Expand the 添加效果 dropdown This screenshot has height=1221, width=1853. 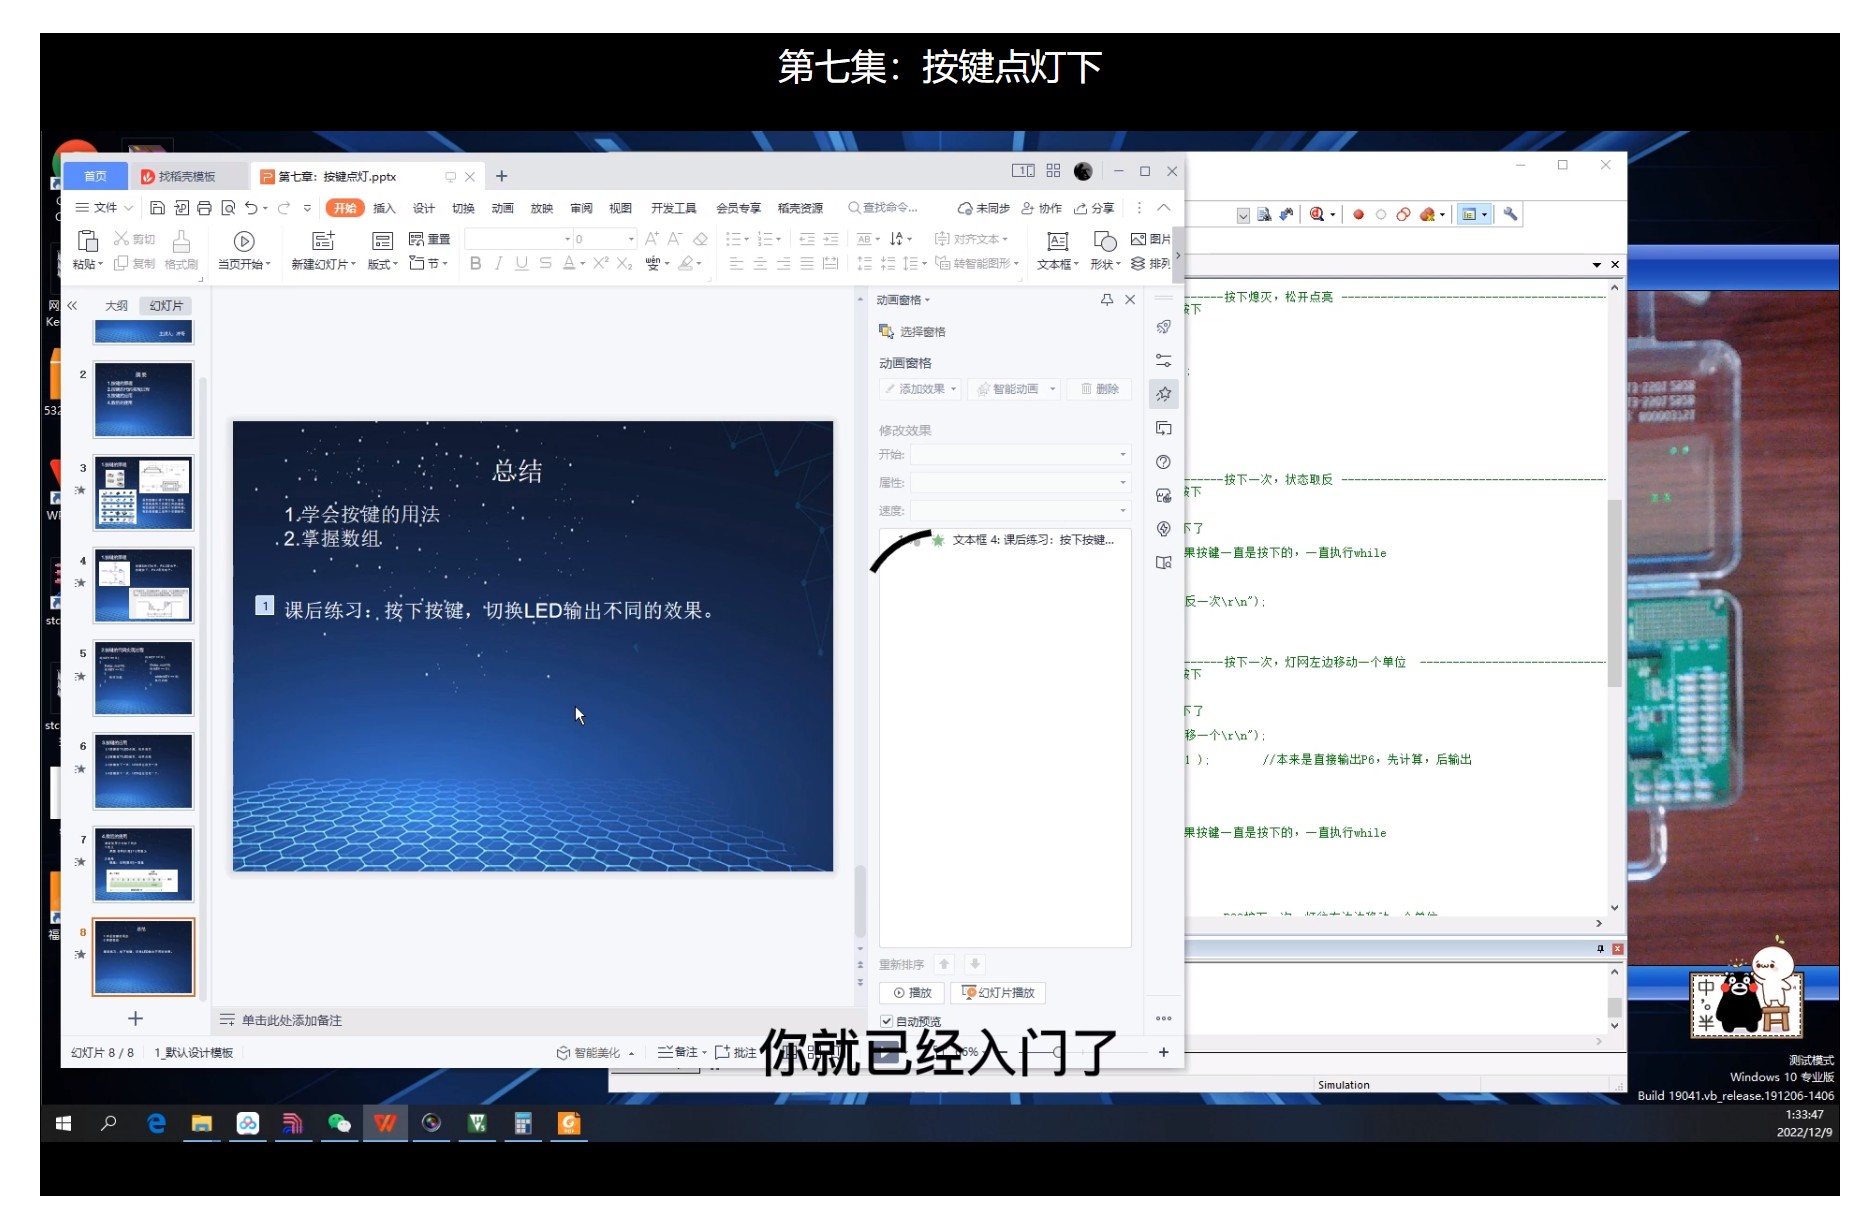(953, 389)
